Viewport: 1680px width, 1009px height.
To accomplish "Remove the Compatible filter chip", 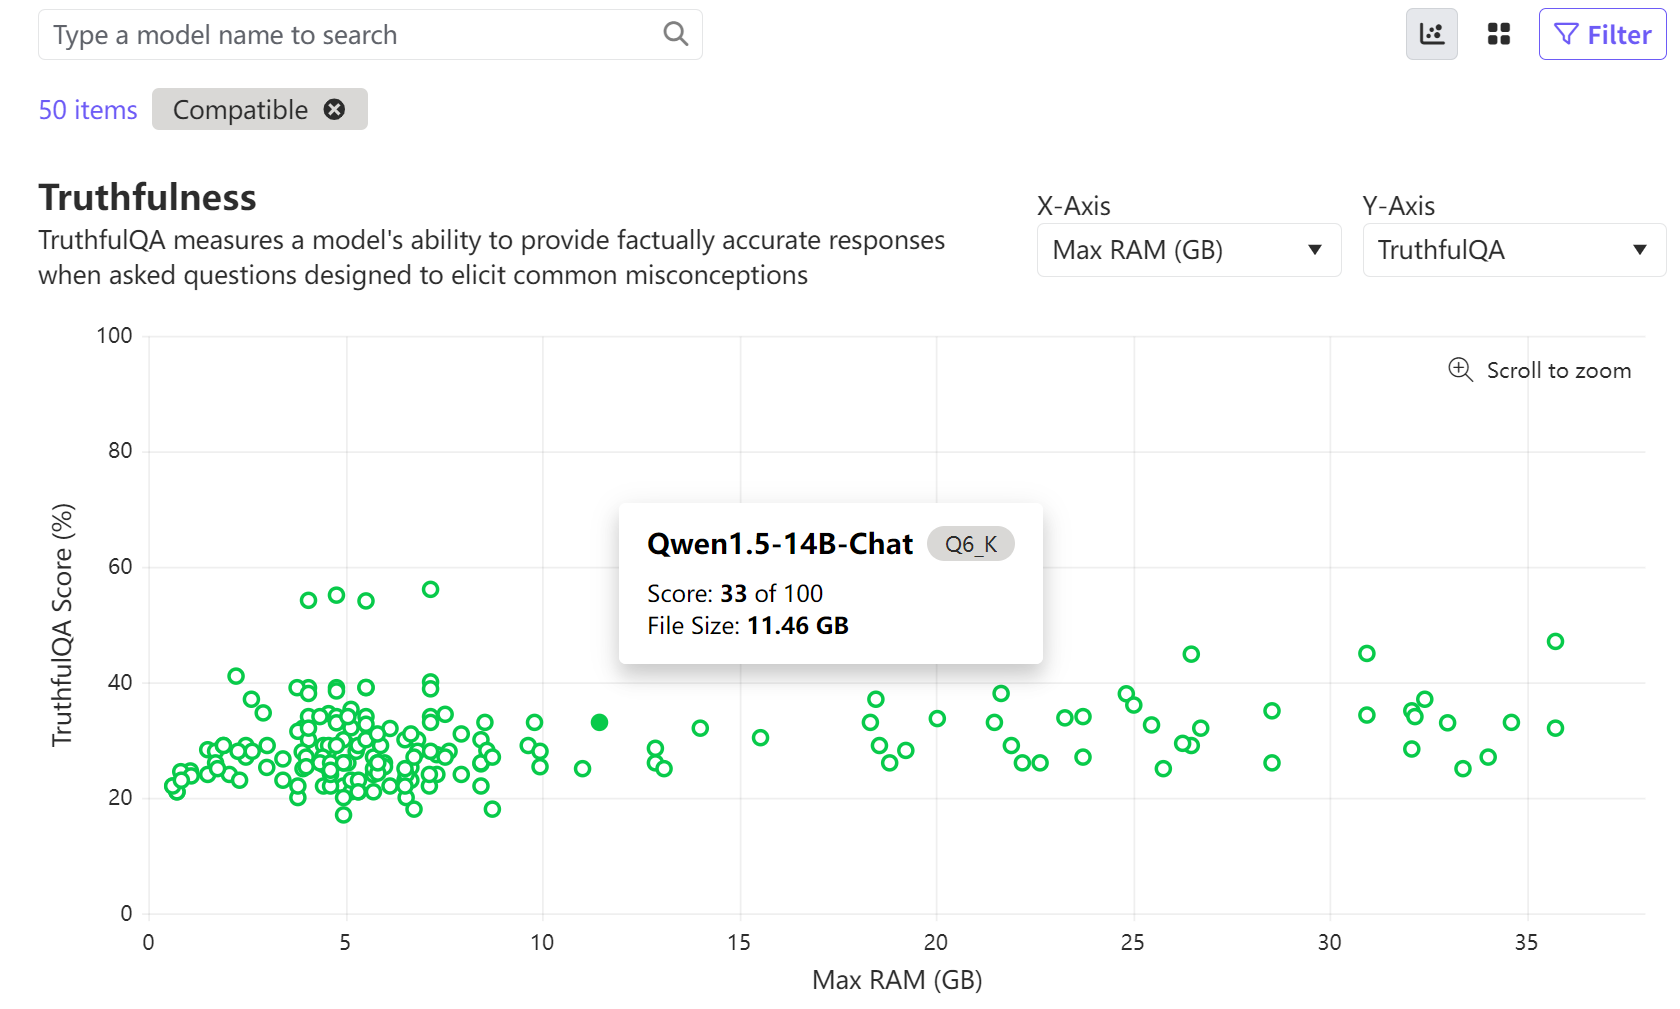I will click(x=335, y=109).
